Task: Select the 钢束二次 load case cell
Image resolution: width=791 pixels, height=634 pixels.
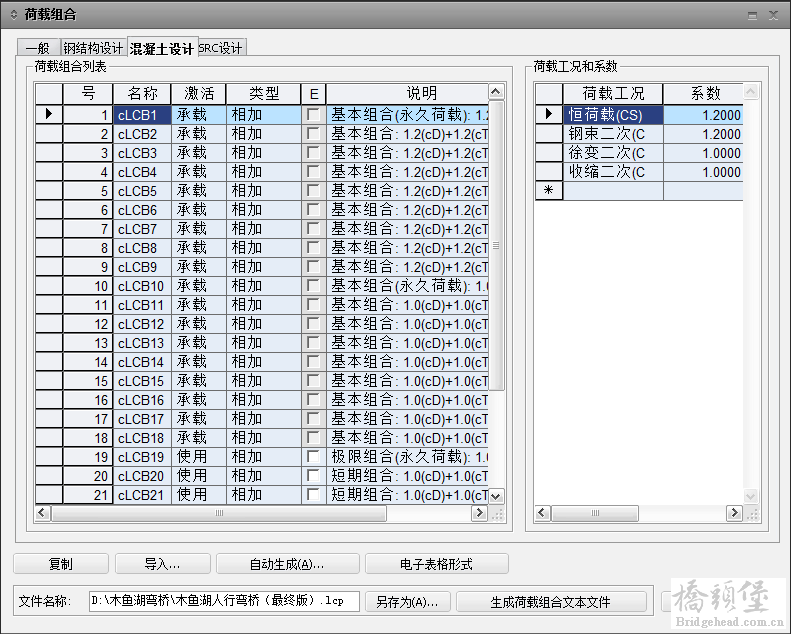Action: click(613, 134)
